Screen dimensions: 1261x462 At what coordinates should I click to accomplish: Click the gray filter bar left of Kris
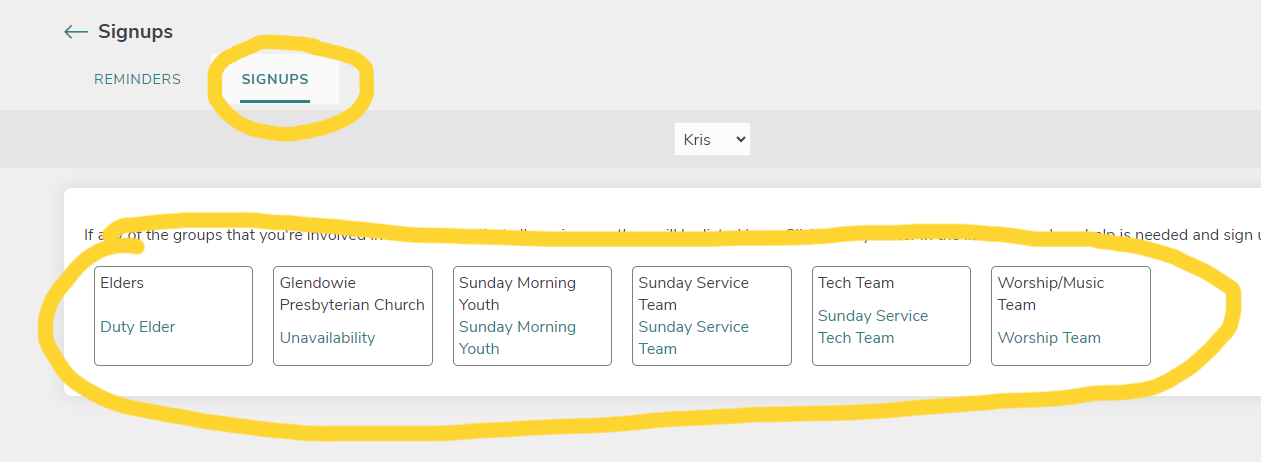click(350, 140)
